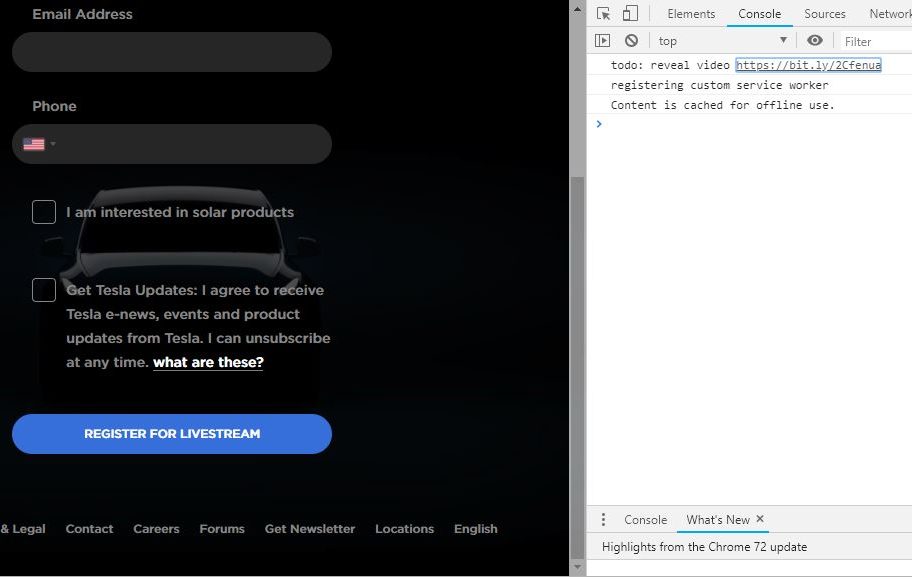Screen dimensions: 912x579
Task: Select 'registering custom service worker' log line
Action: coord(719,85)
